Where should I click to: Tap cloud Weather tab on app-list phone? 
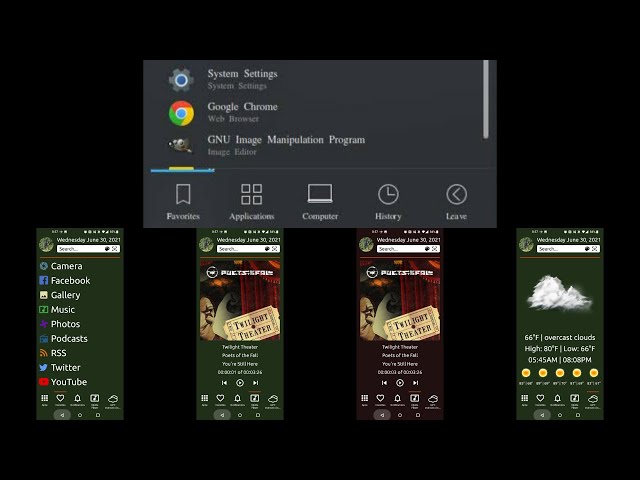113,400
